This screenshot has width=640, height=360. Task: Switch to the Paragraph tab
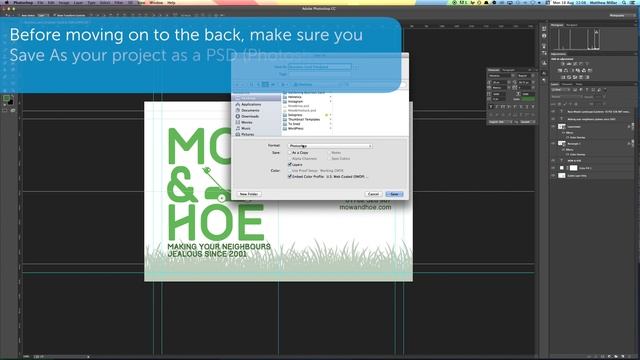508,70
